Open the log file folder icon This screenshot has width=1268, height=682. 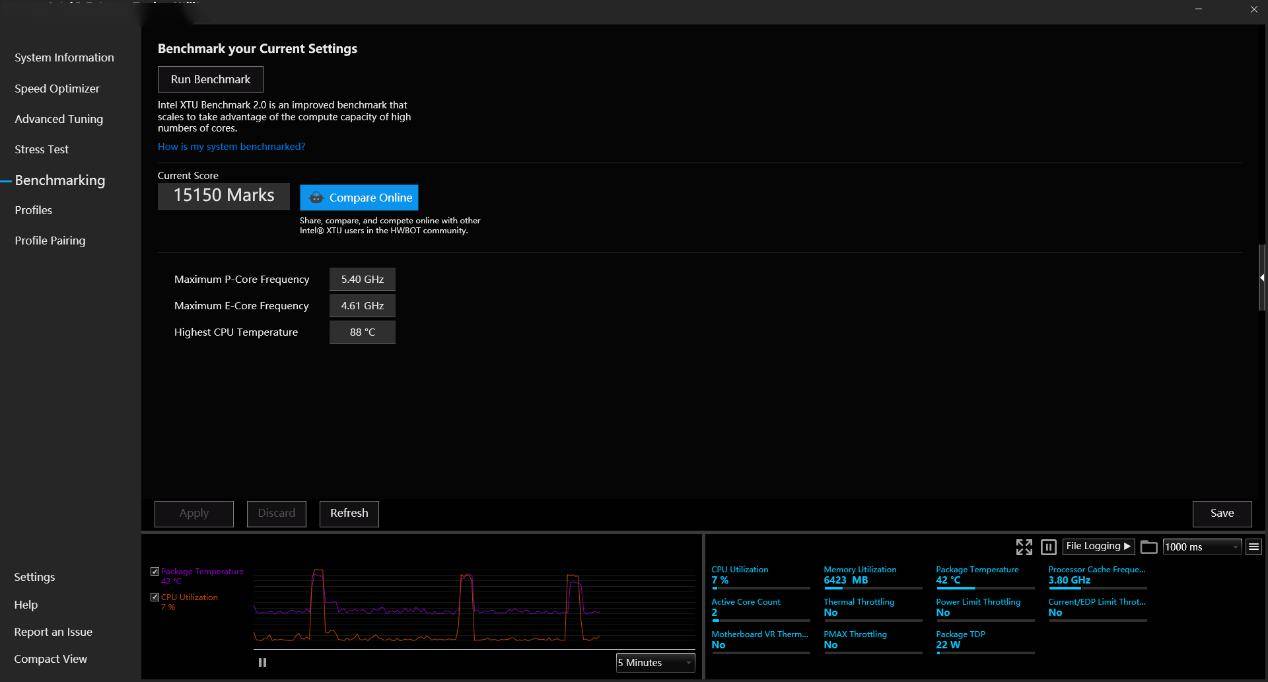1149,547
